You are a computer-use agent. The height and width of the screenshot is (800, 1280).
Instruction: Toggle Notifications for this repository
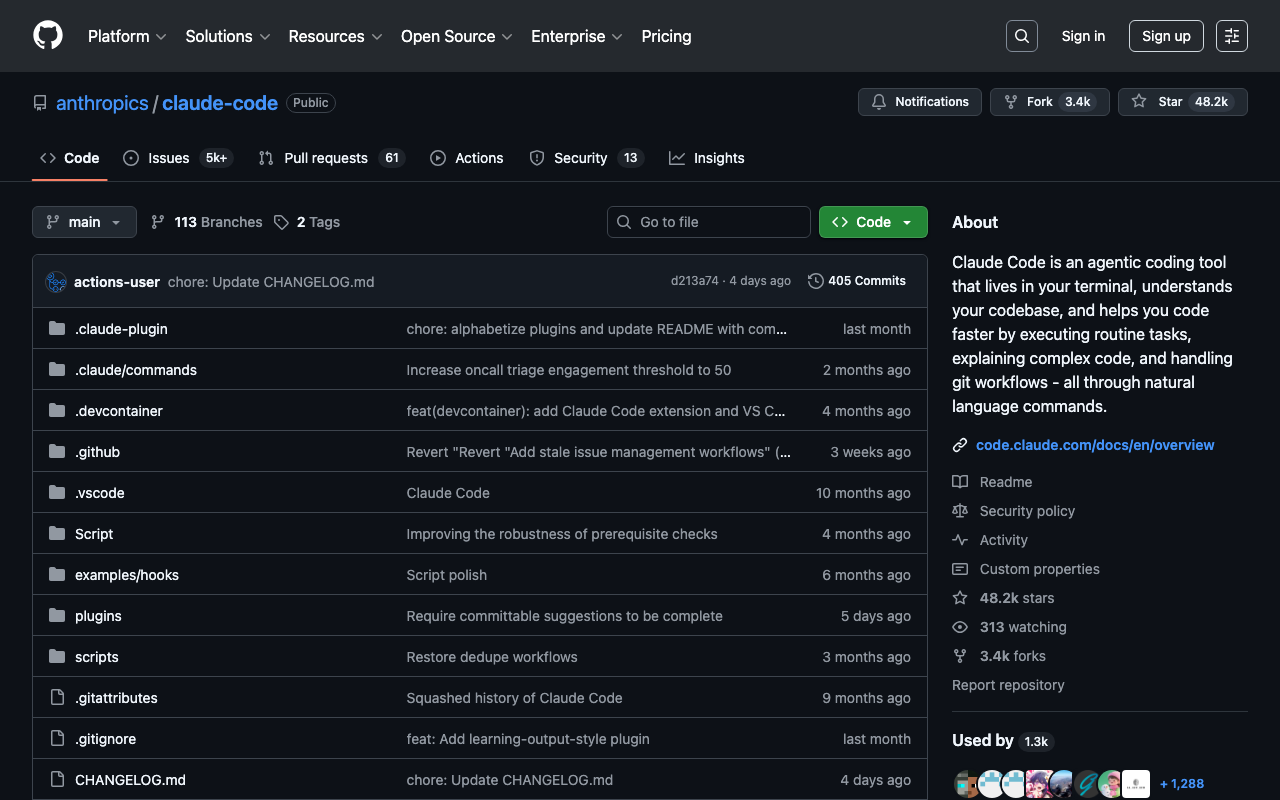coord(920,102)
